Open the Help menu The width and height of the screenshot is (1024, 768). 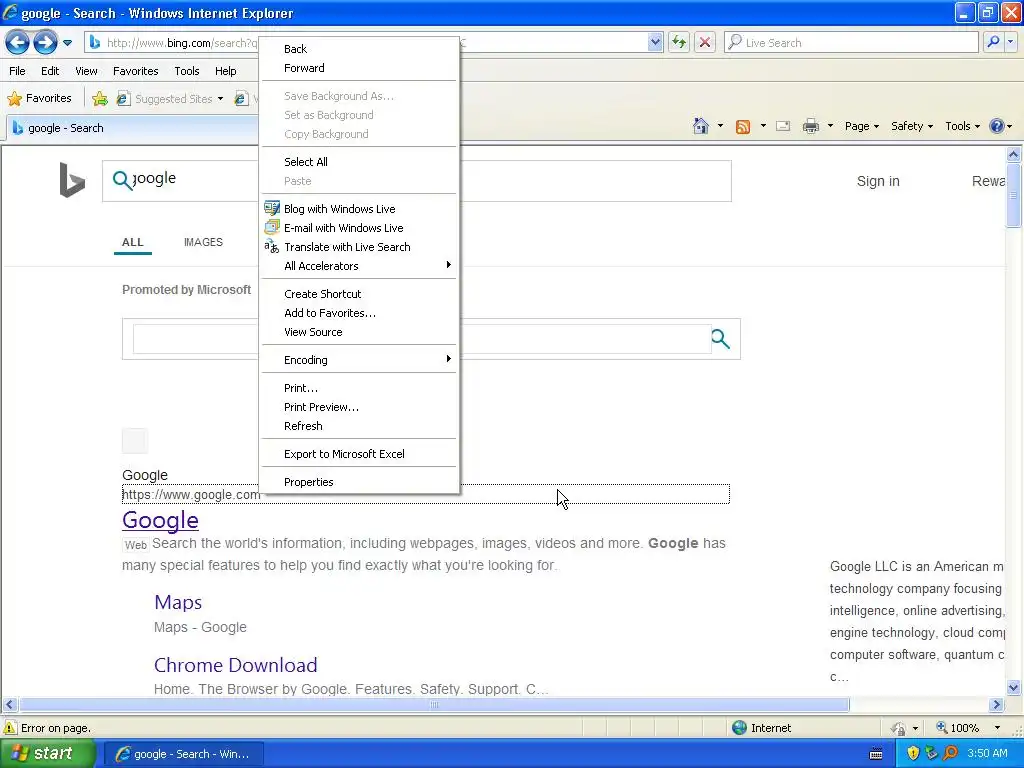(225, 71)
